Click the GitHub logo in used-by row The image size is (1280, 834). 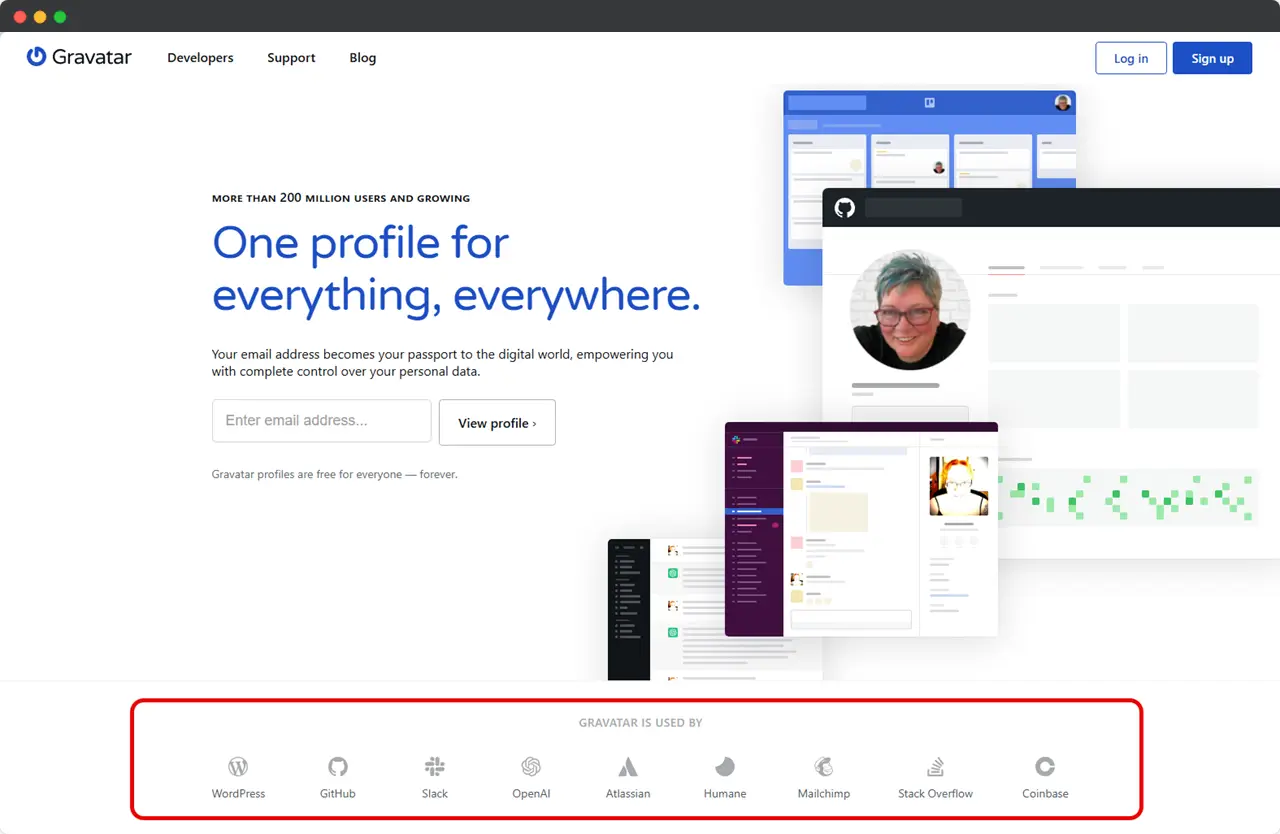coord(338,767)
